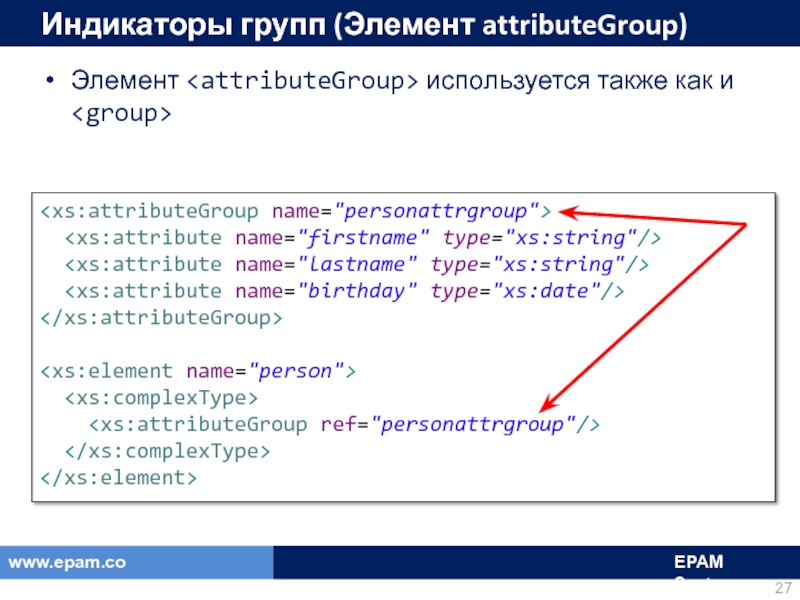Click the attribute line with name="birthday"
The image size is (800, 600).
pos(344,291)
